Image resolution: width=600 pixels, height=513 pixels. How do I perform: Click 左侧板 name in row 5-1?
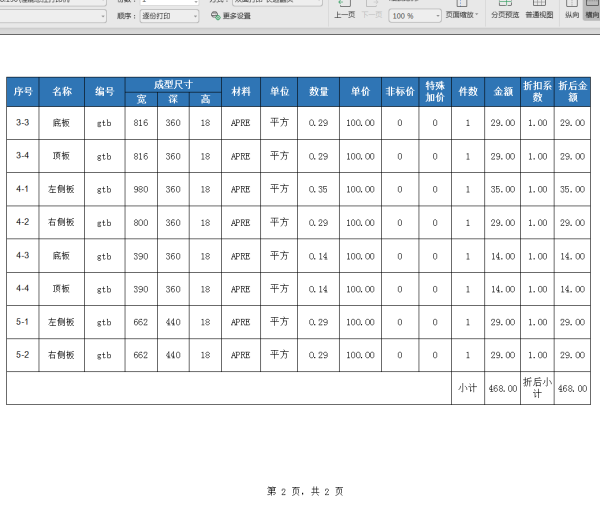tap(61, 322)
